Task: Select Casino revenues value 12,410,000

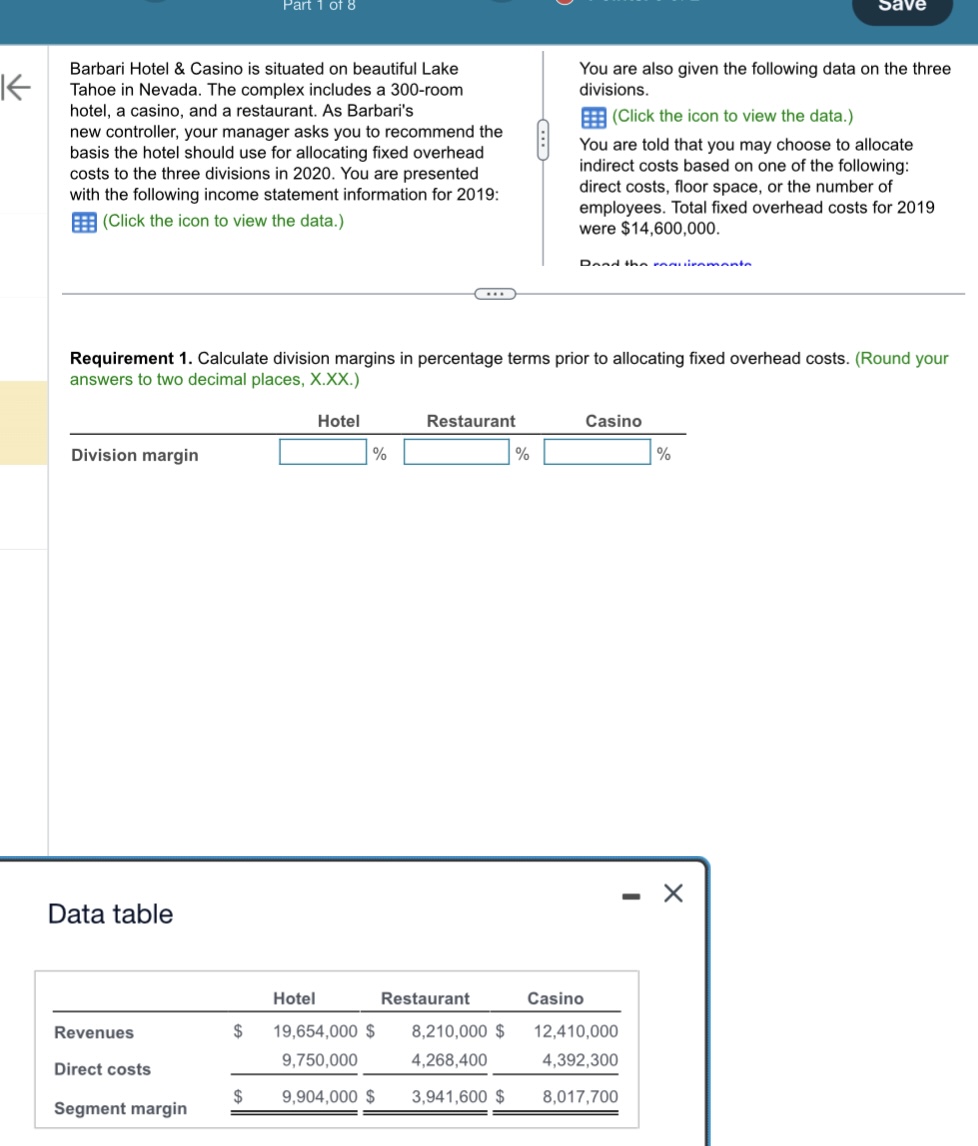Action: click(x=575, y=1031)
